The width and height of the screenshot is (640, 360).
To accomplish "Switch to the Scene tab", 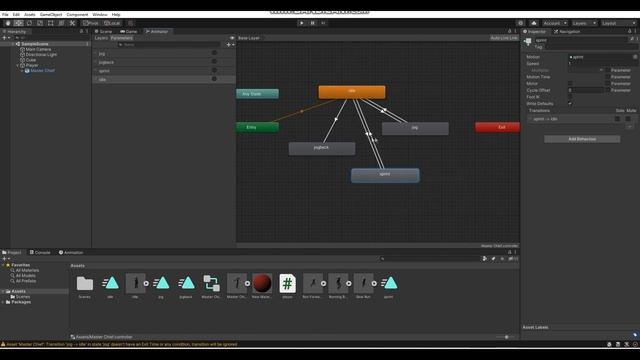I will (104, 31).
